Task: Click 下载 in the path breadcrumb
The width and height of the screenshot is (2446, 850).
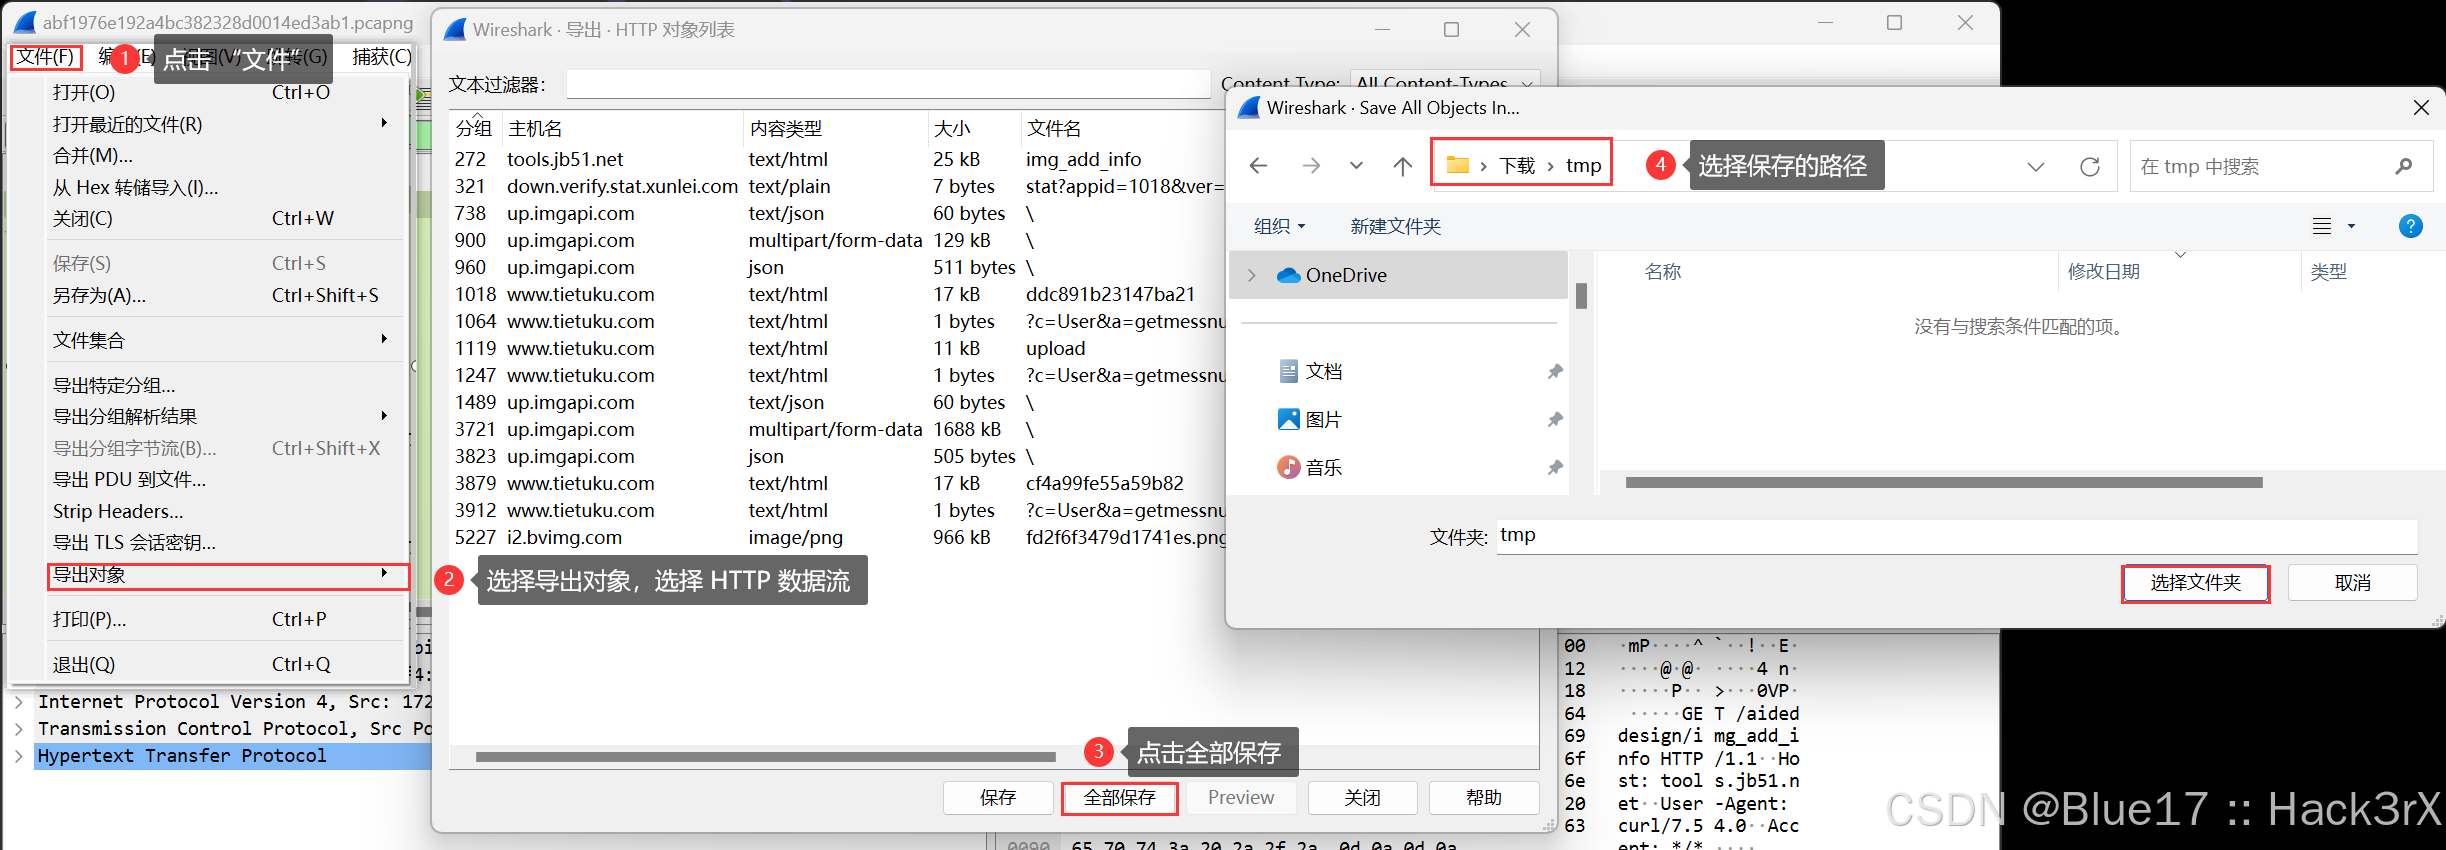Action: click(x=1516, y=166)
